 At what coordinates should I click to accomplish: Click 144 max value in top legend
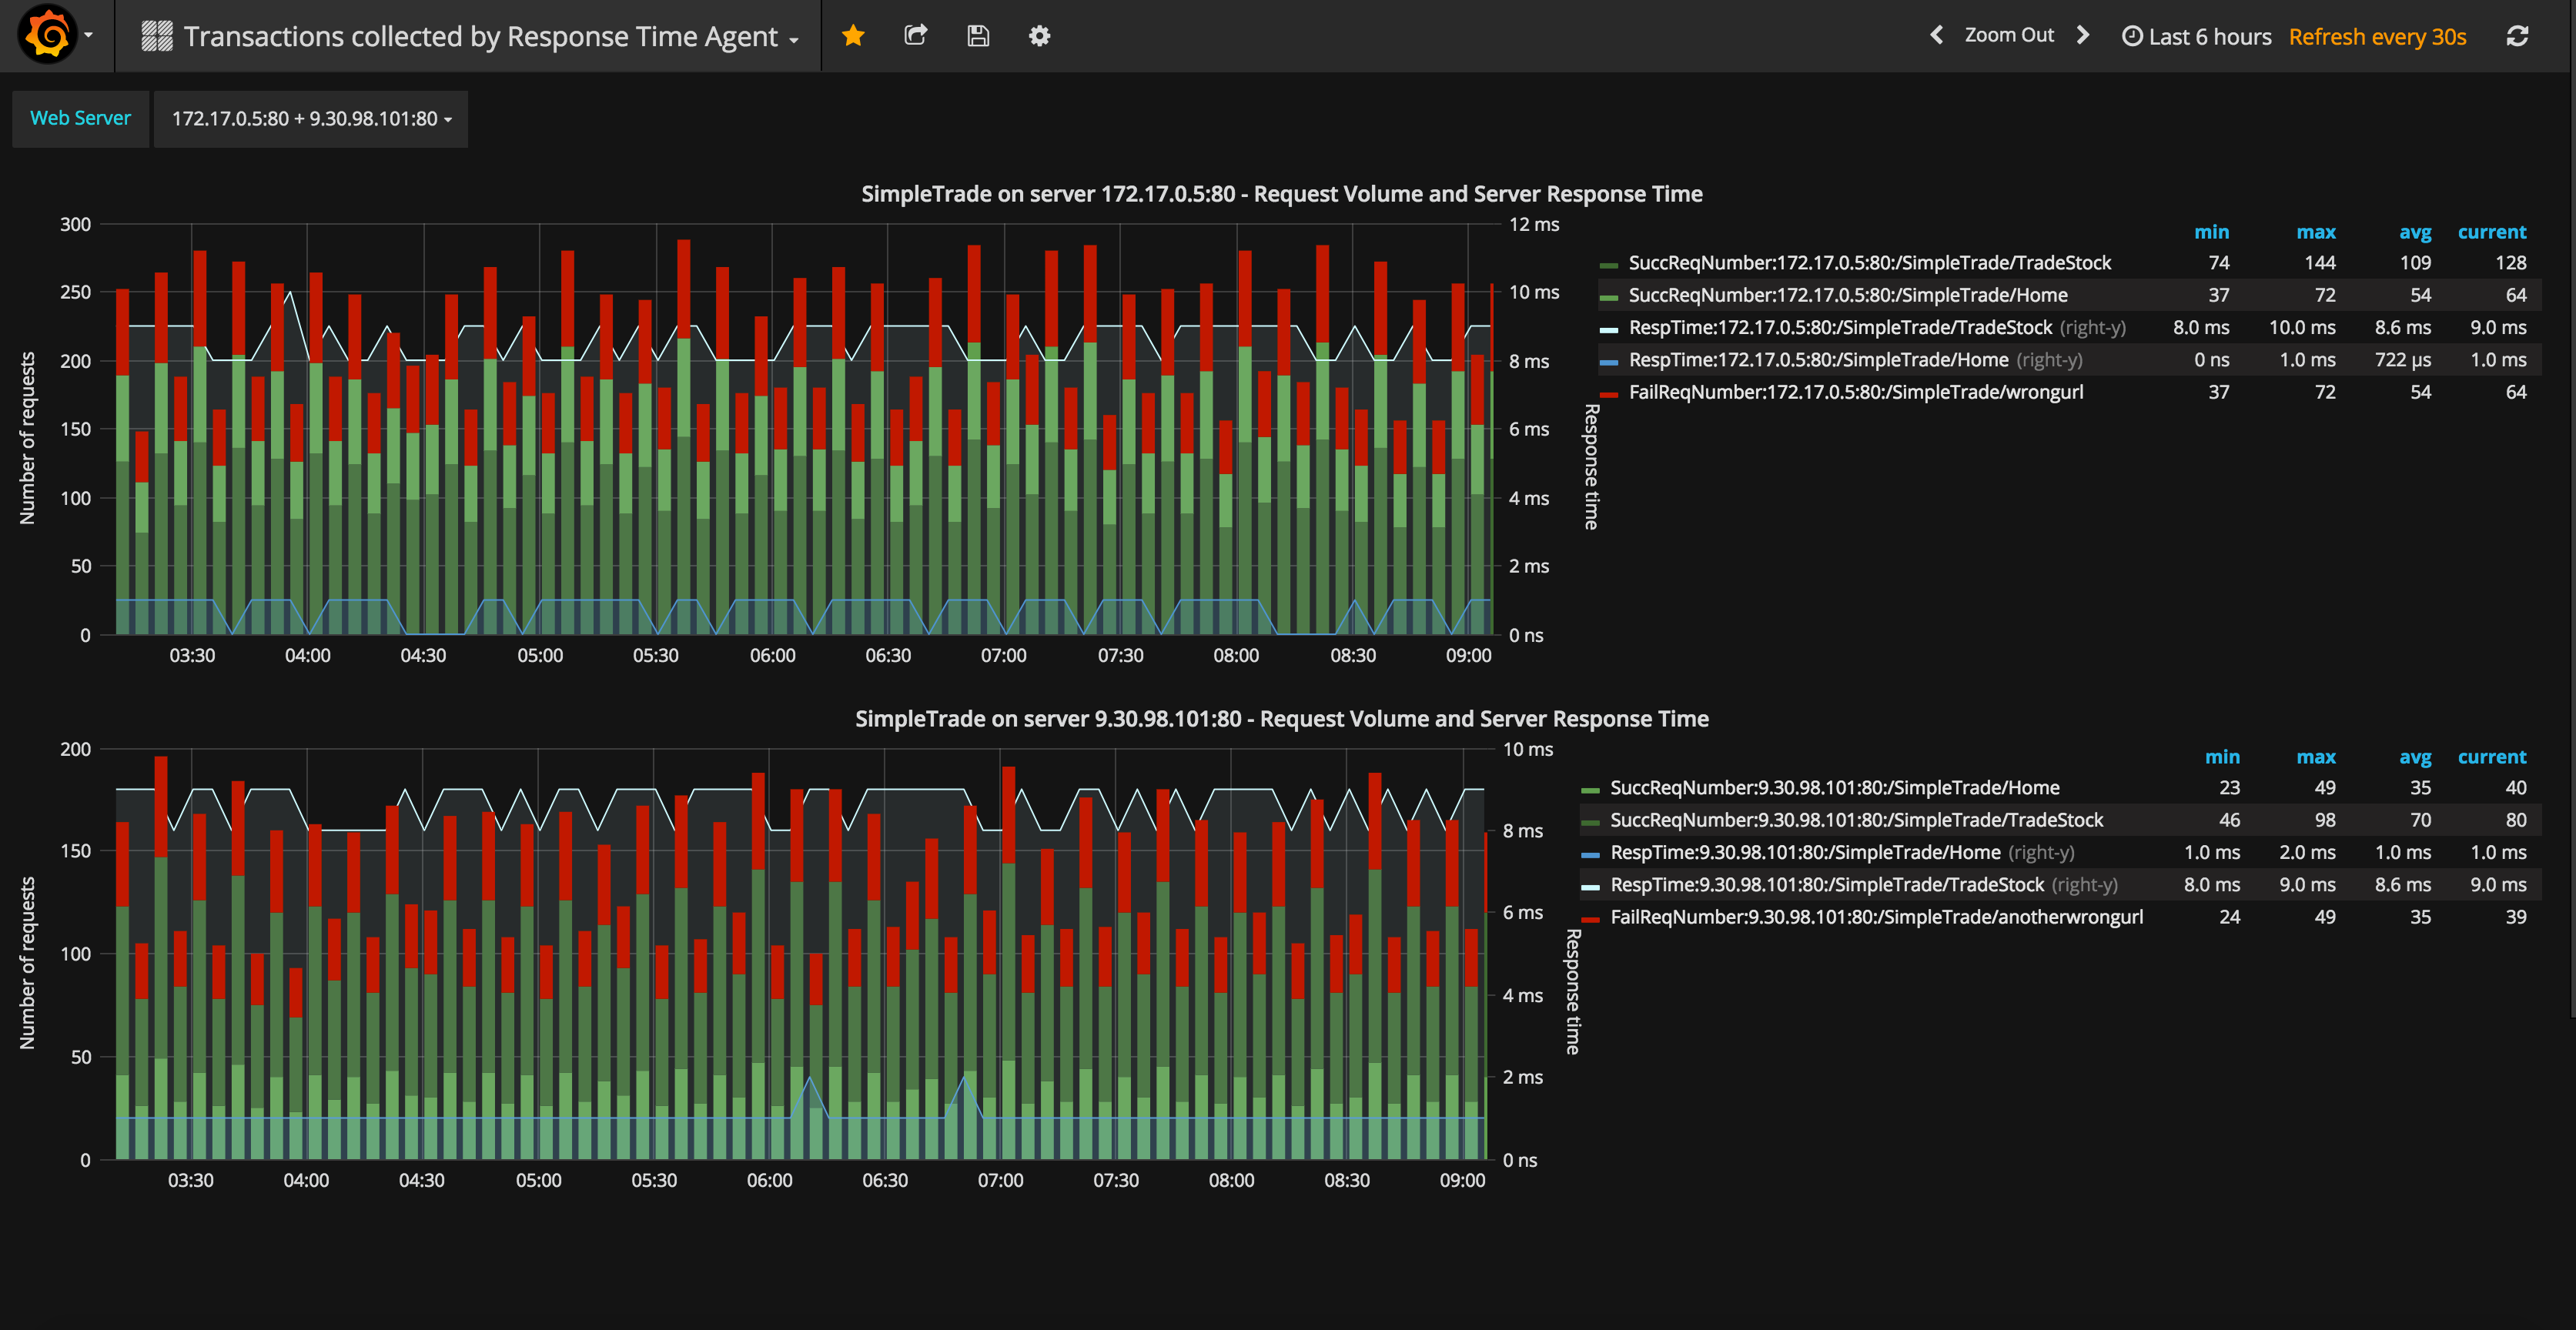[x=2319, y=263]
